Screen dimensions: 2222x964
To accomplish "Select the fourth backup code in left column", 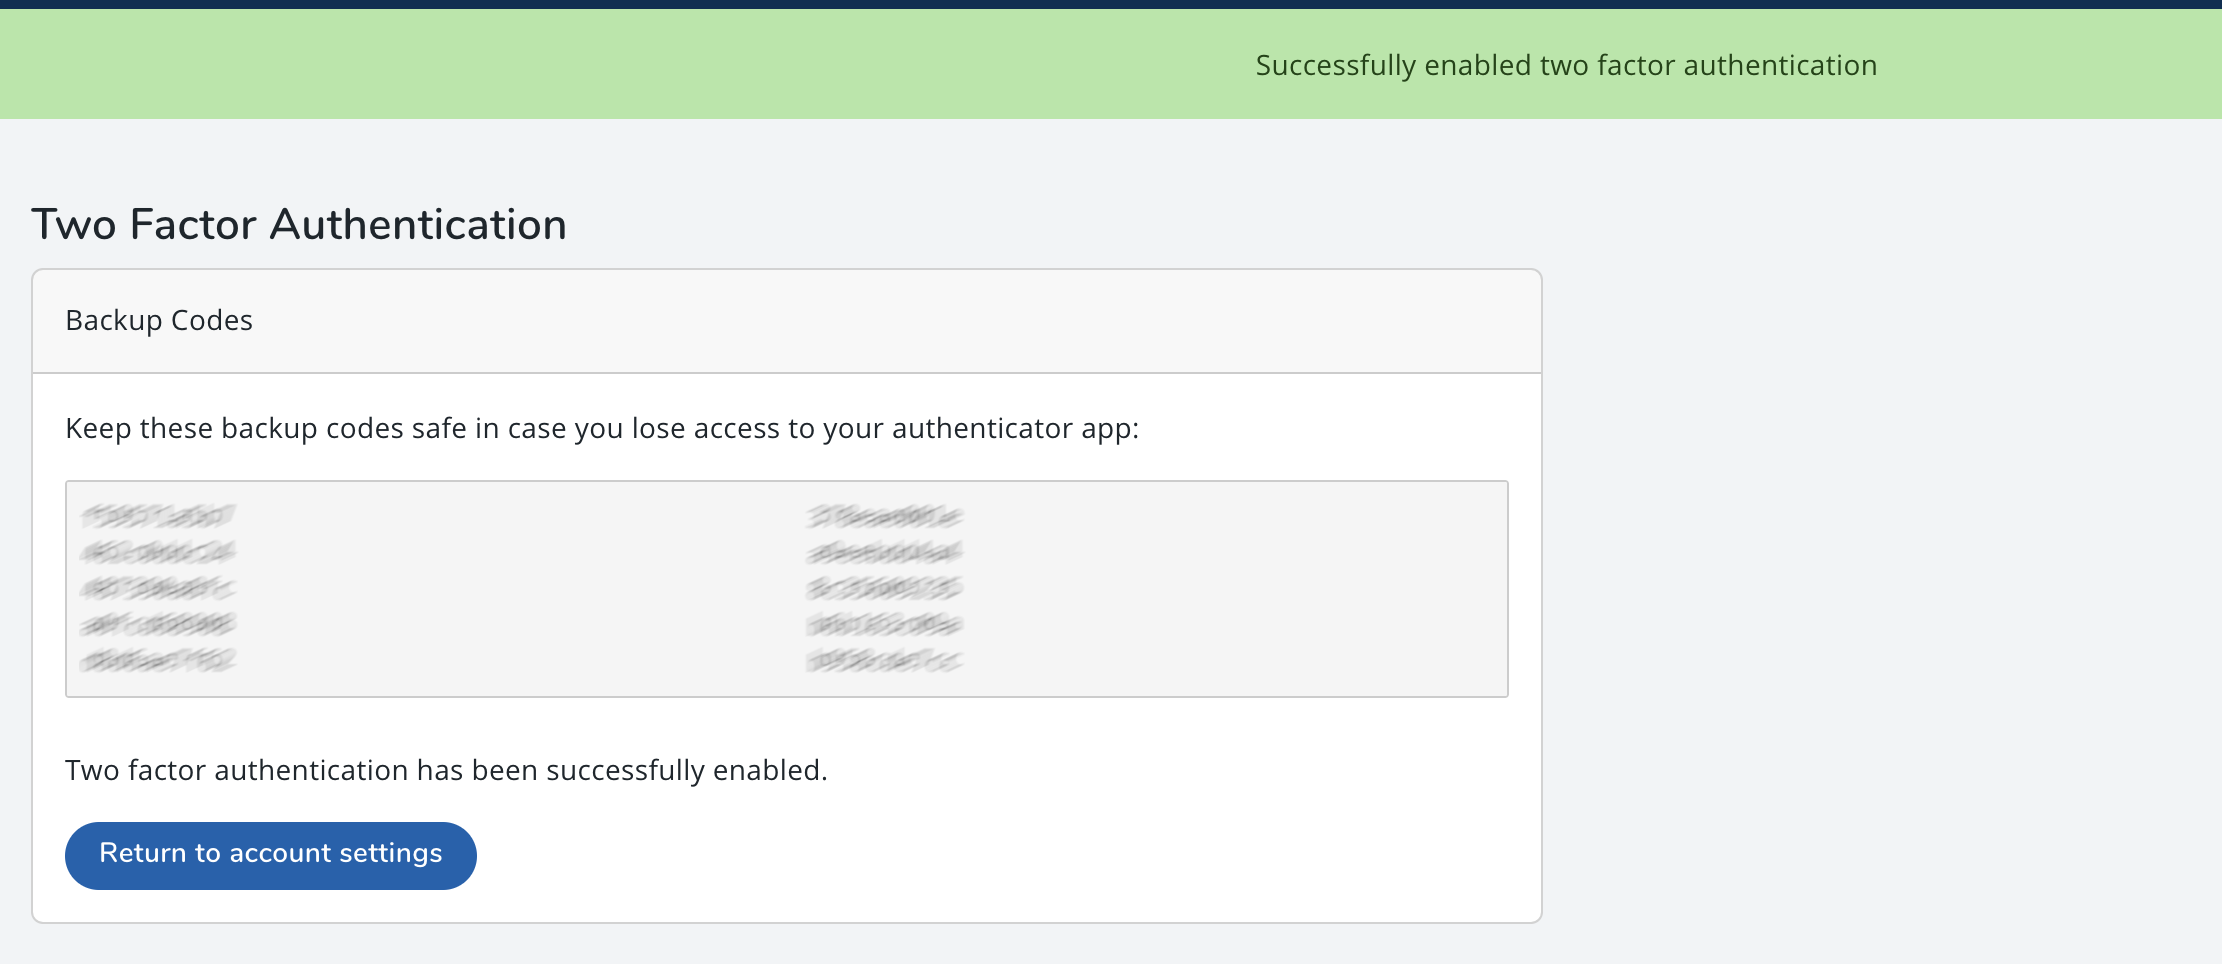I will [x=158, y=624].
